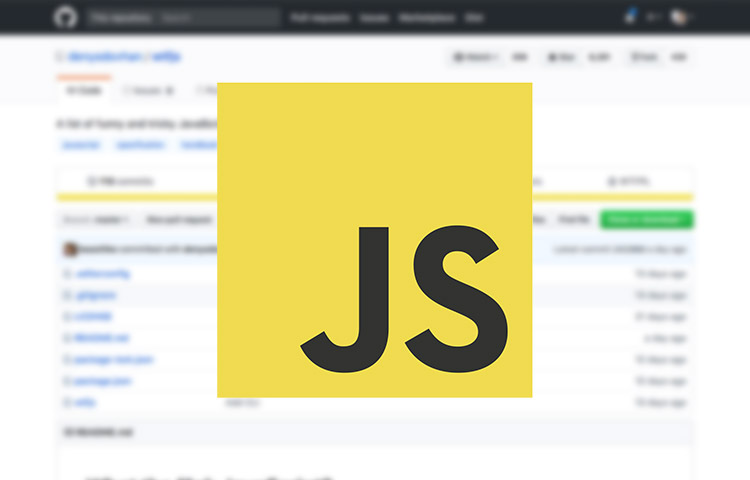Switch to the repository Issues tab
Screen dimensions: 750x480
(149, 91)
